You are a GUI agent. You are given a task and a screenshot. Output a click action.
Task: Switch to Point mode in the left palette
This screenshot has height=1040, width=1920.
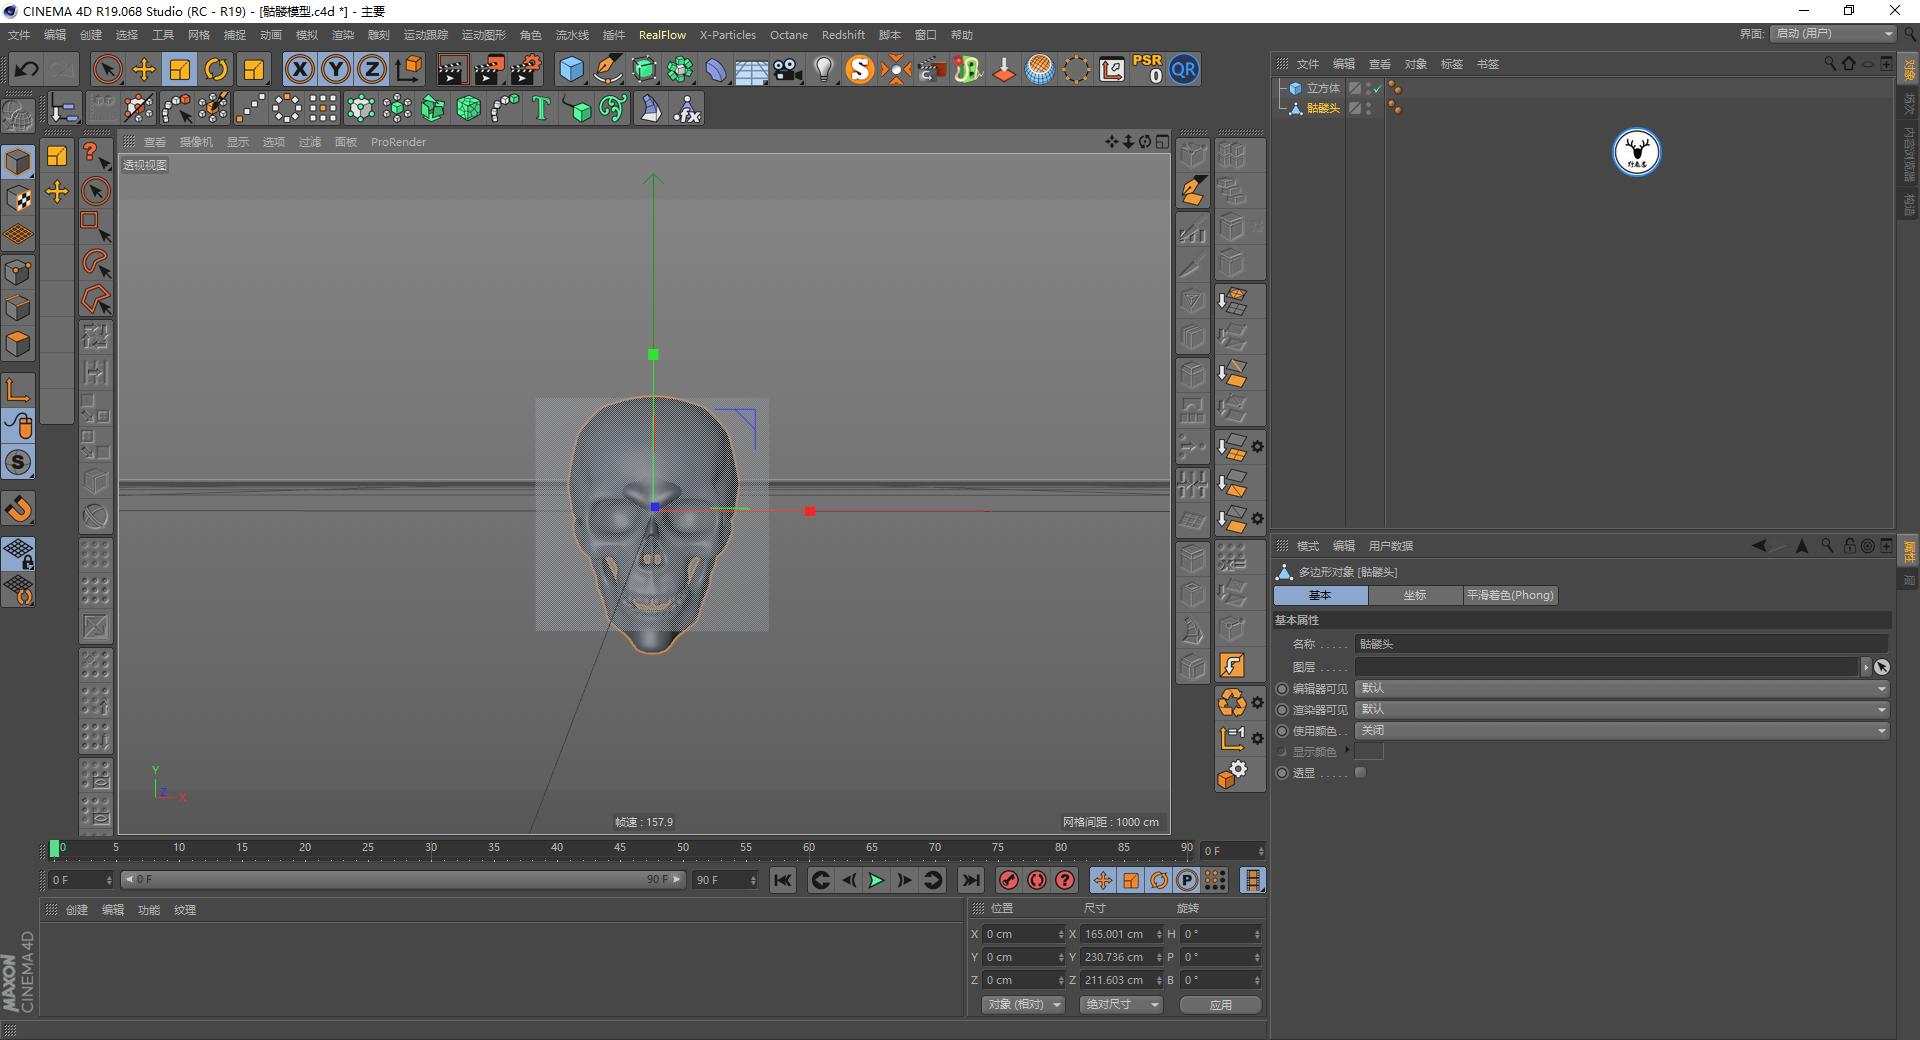[x=18, y=271]
